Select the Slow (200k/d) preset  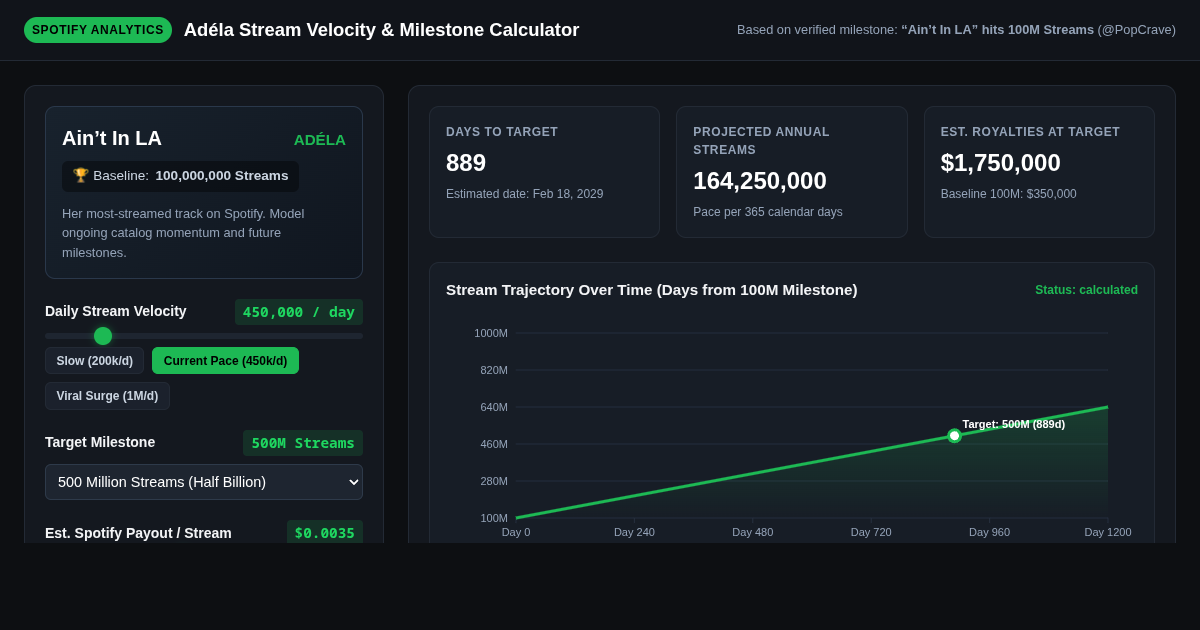[95, 361]
